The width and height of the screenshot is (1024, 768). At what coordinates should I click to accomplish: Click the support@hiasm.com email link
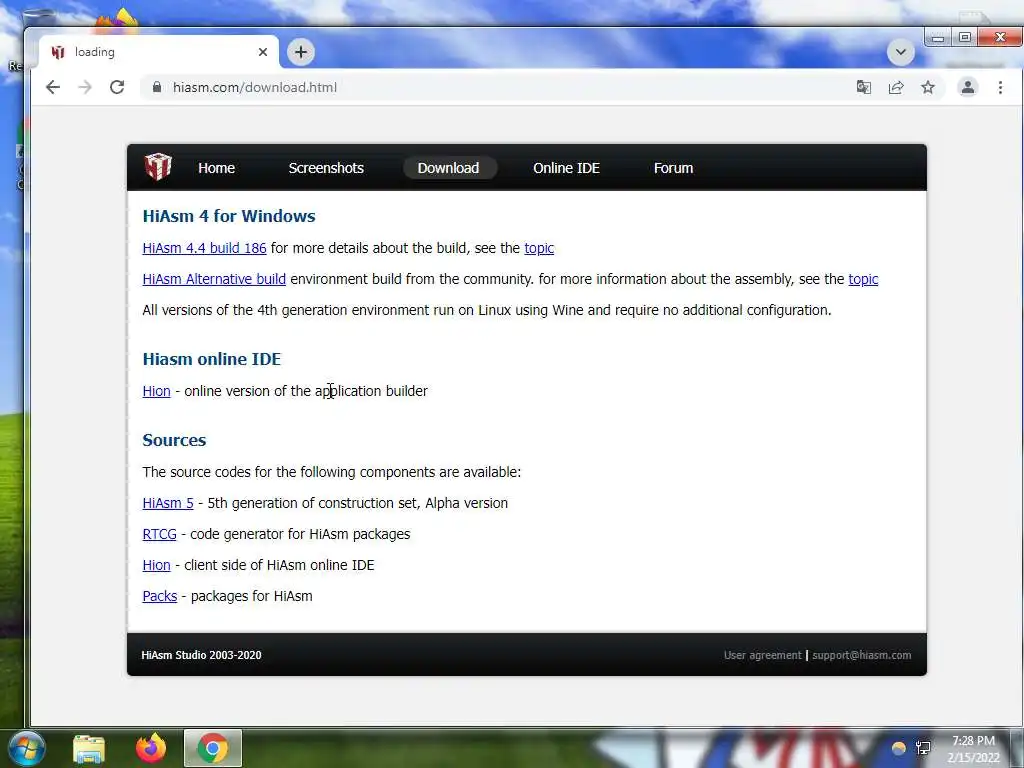(861, 655)
